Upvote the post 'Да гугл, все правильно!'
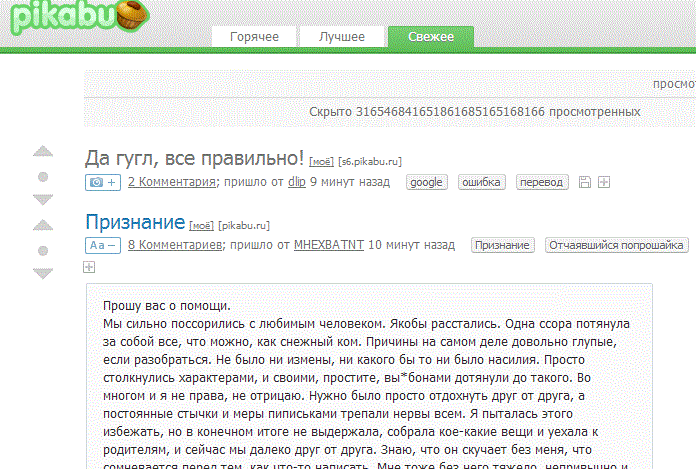Image resolution: width=696 pixels, height=469 pixels. (43, 151)
